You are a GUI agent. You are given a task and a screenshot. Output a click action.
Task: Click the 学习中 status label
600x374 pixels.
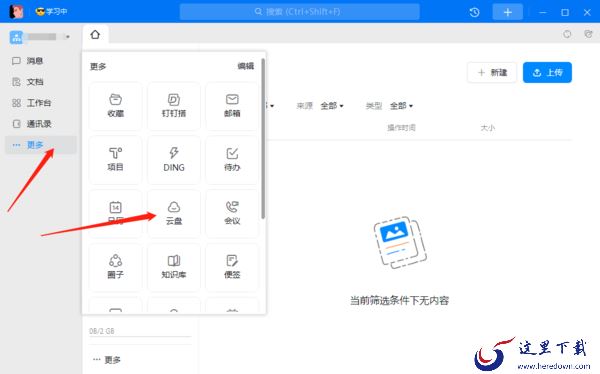tap(51, 11)
